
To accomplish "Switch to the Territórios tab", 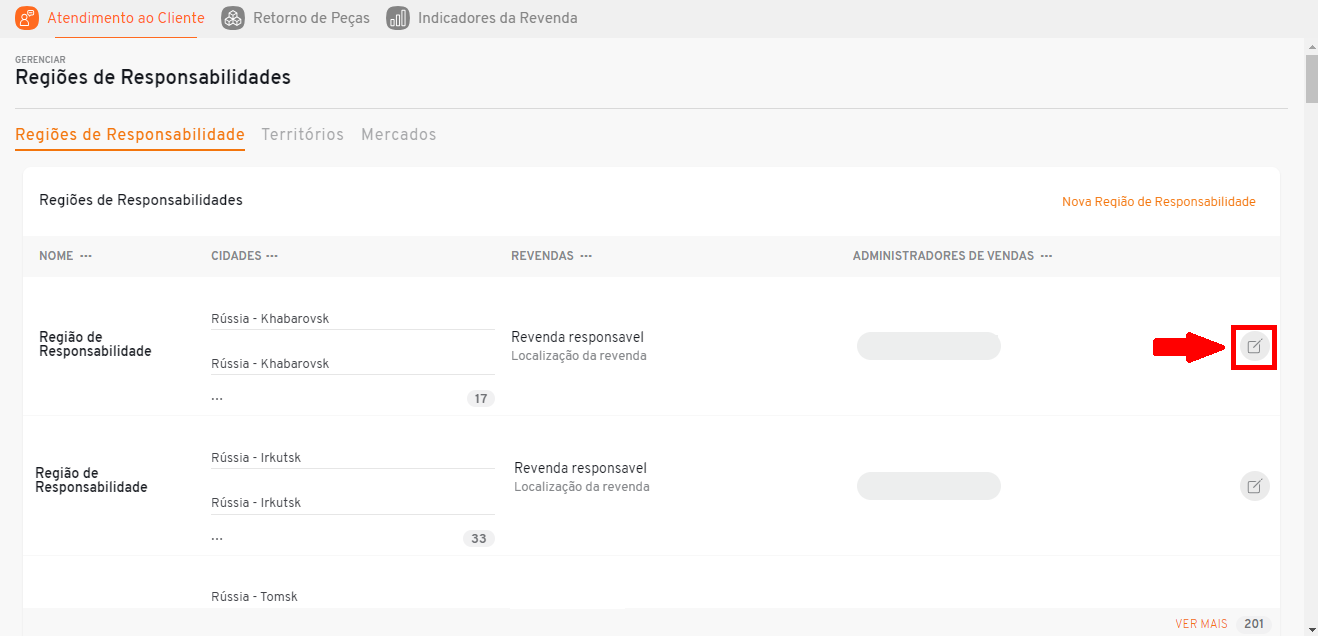I will tap(302, 134).
